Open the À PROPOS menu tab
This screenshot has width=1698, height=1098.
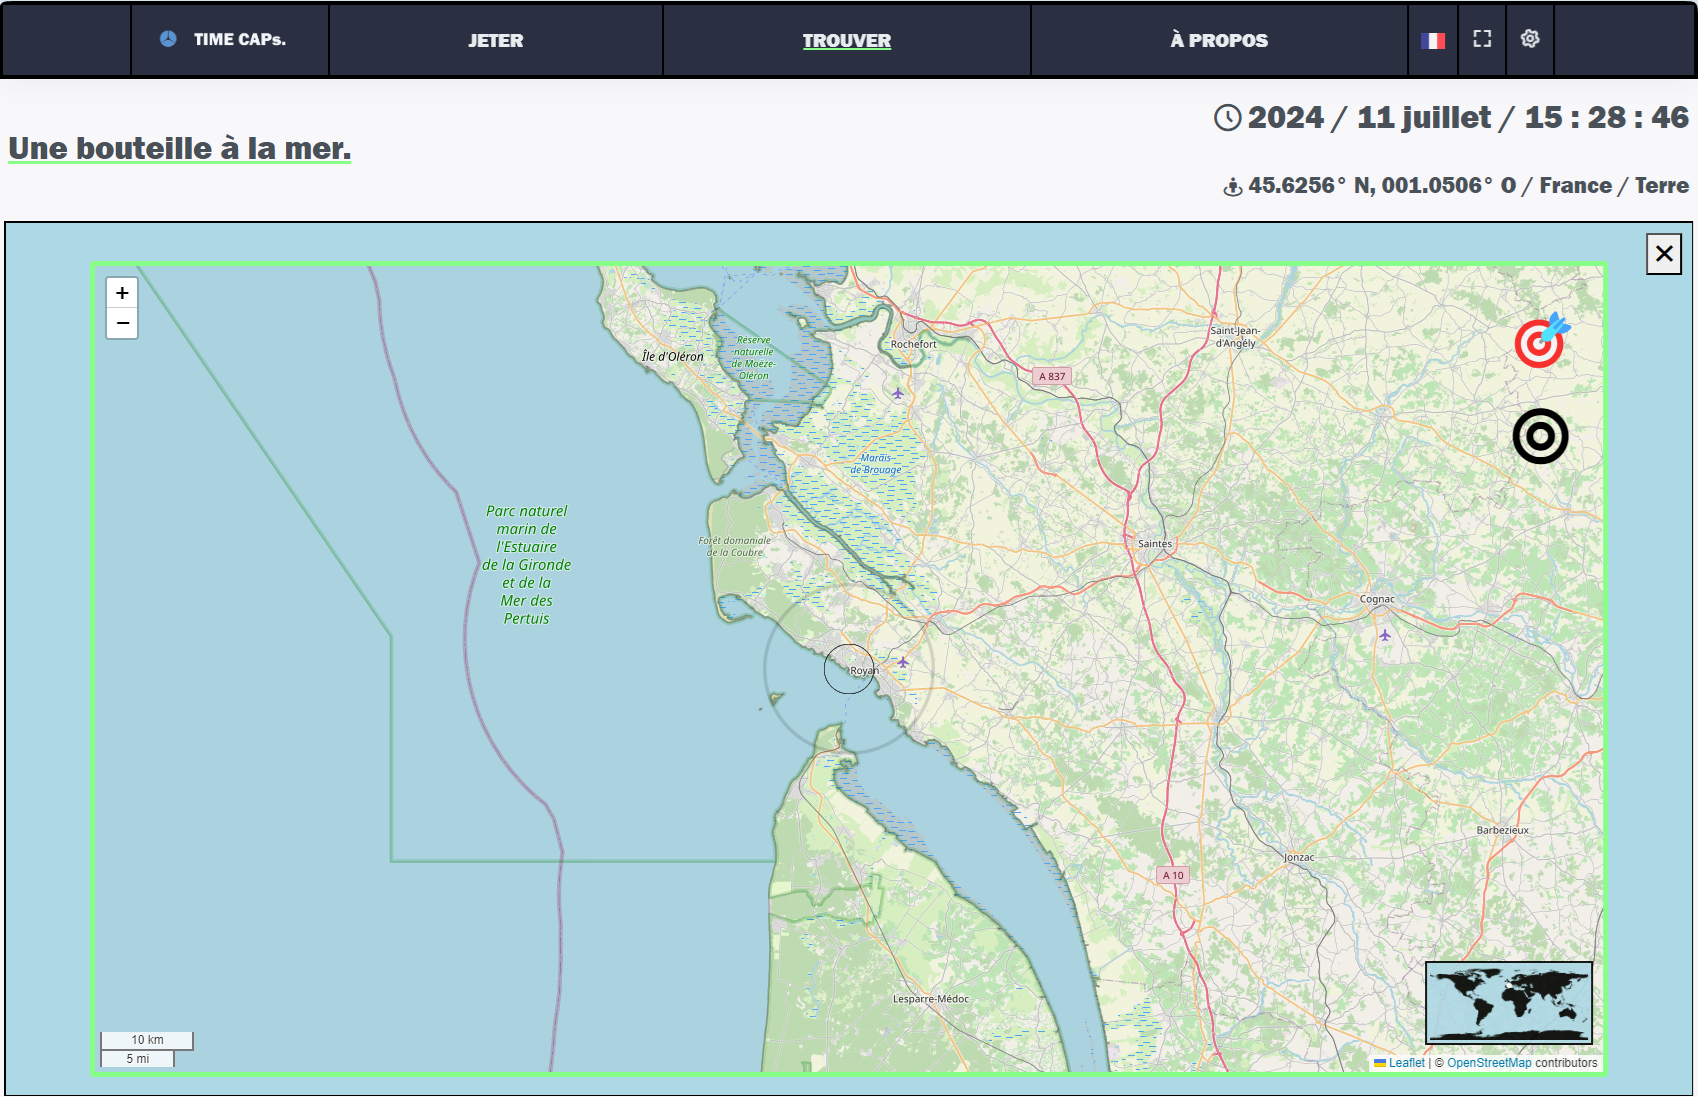tap(1219, 41)
